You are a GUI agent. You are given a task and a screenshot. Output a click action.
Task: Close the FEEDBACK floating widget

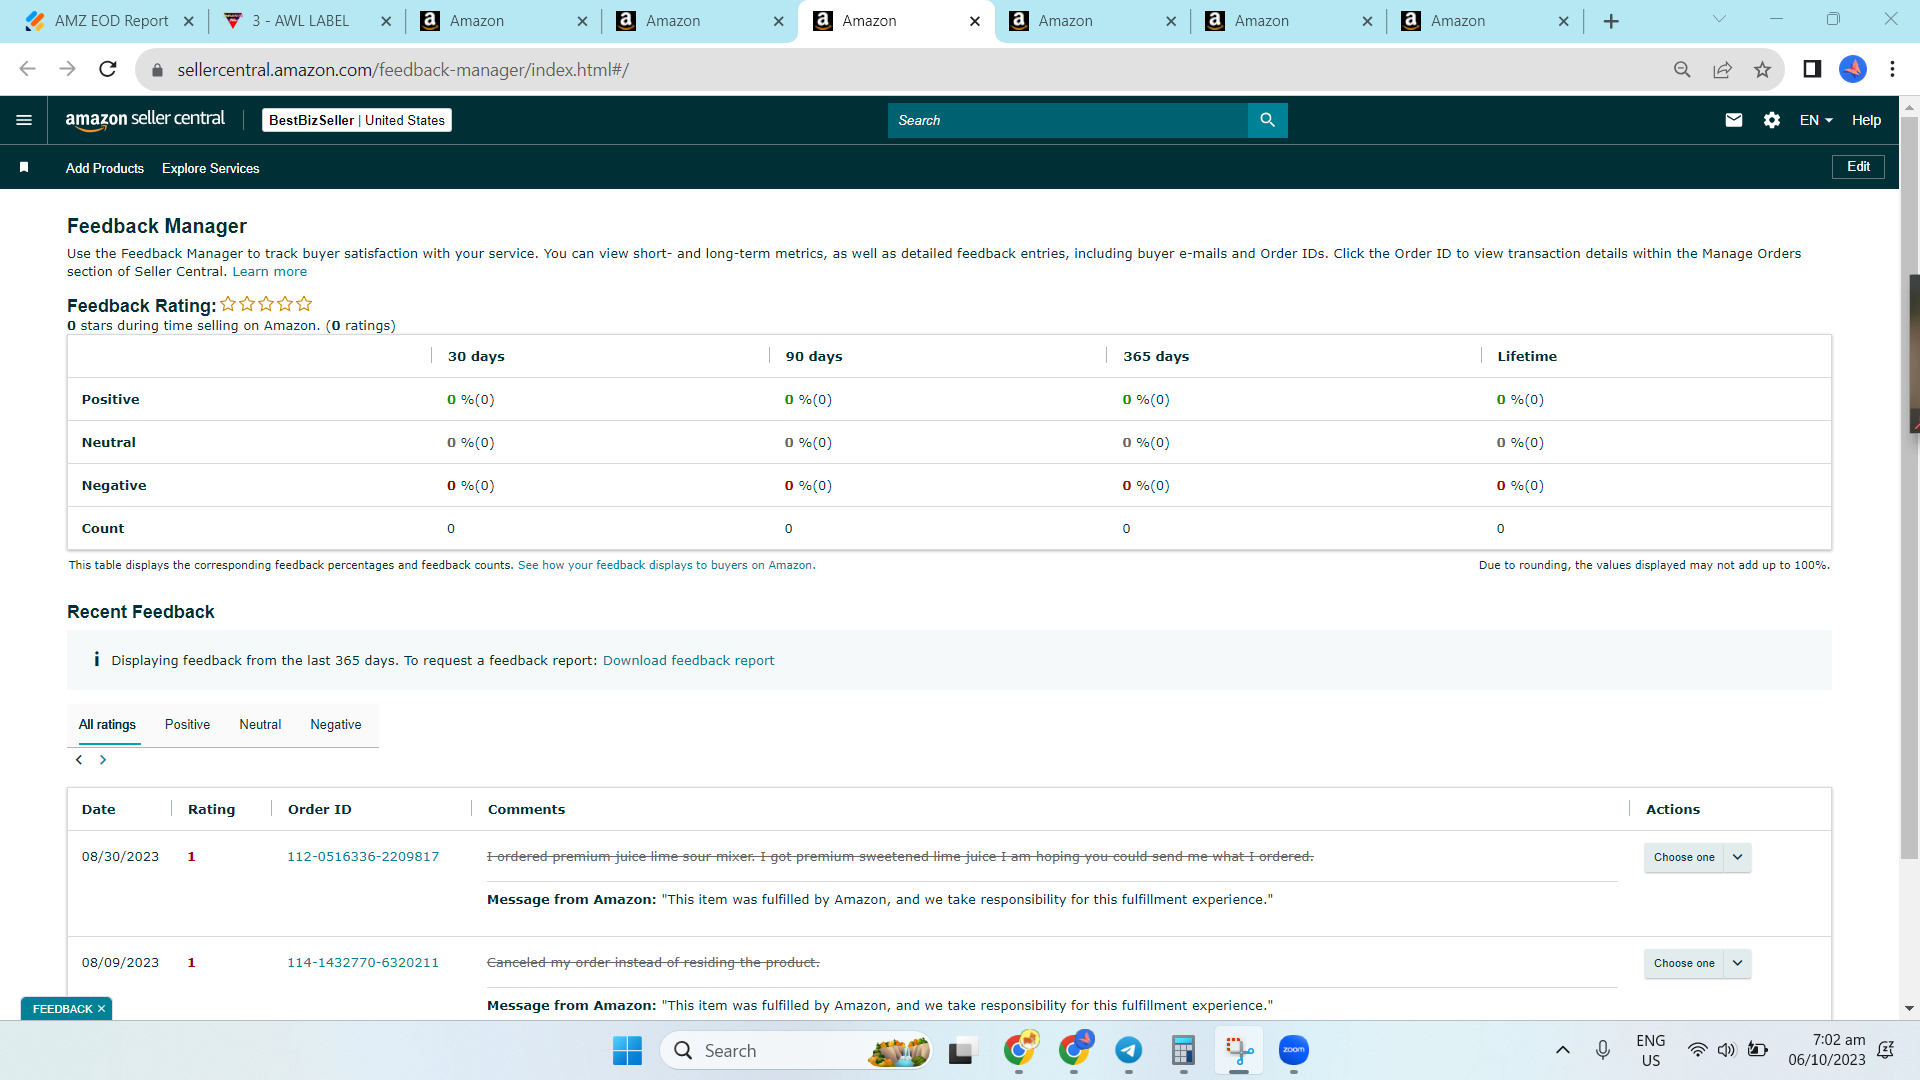click(101, 1009)
